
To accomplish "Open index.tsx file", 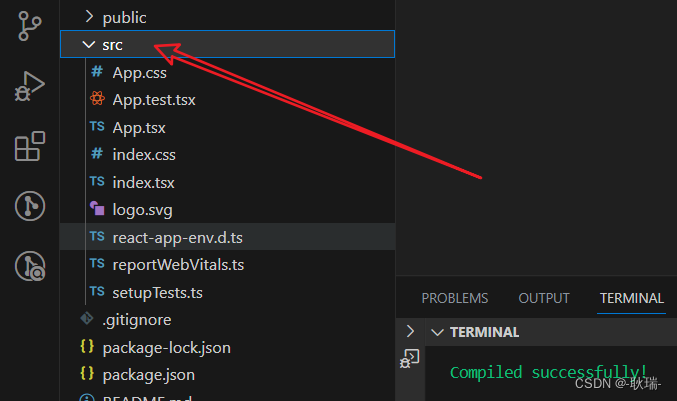I will [x=143, y=183].
